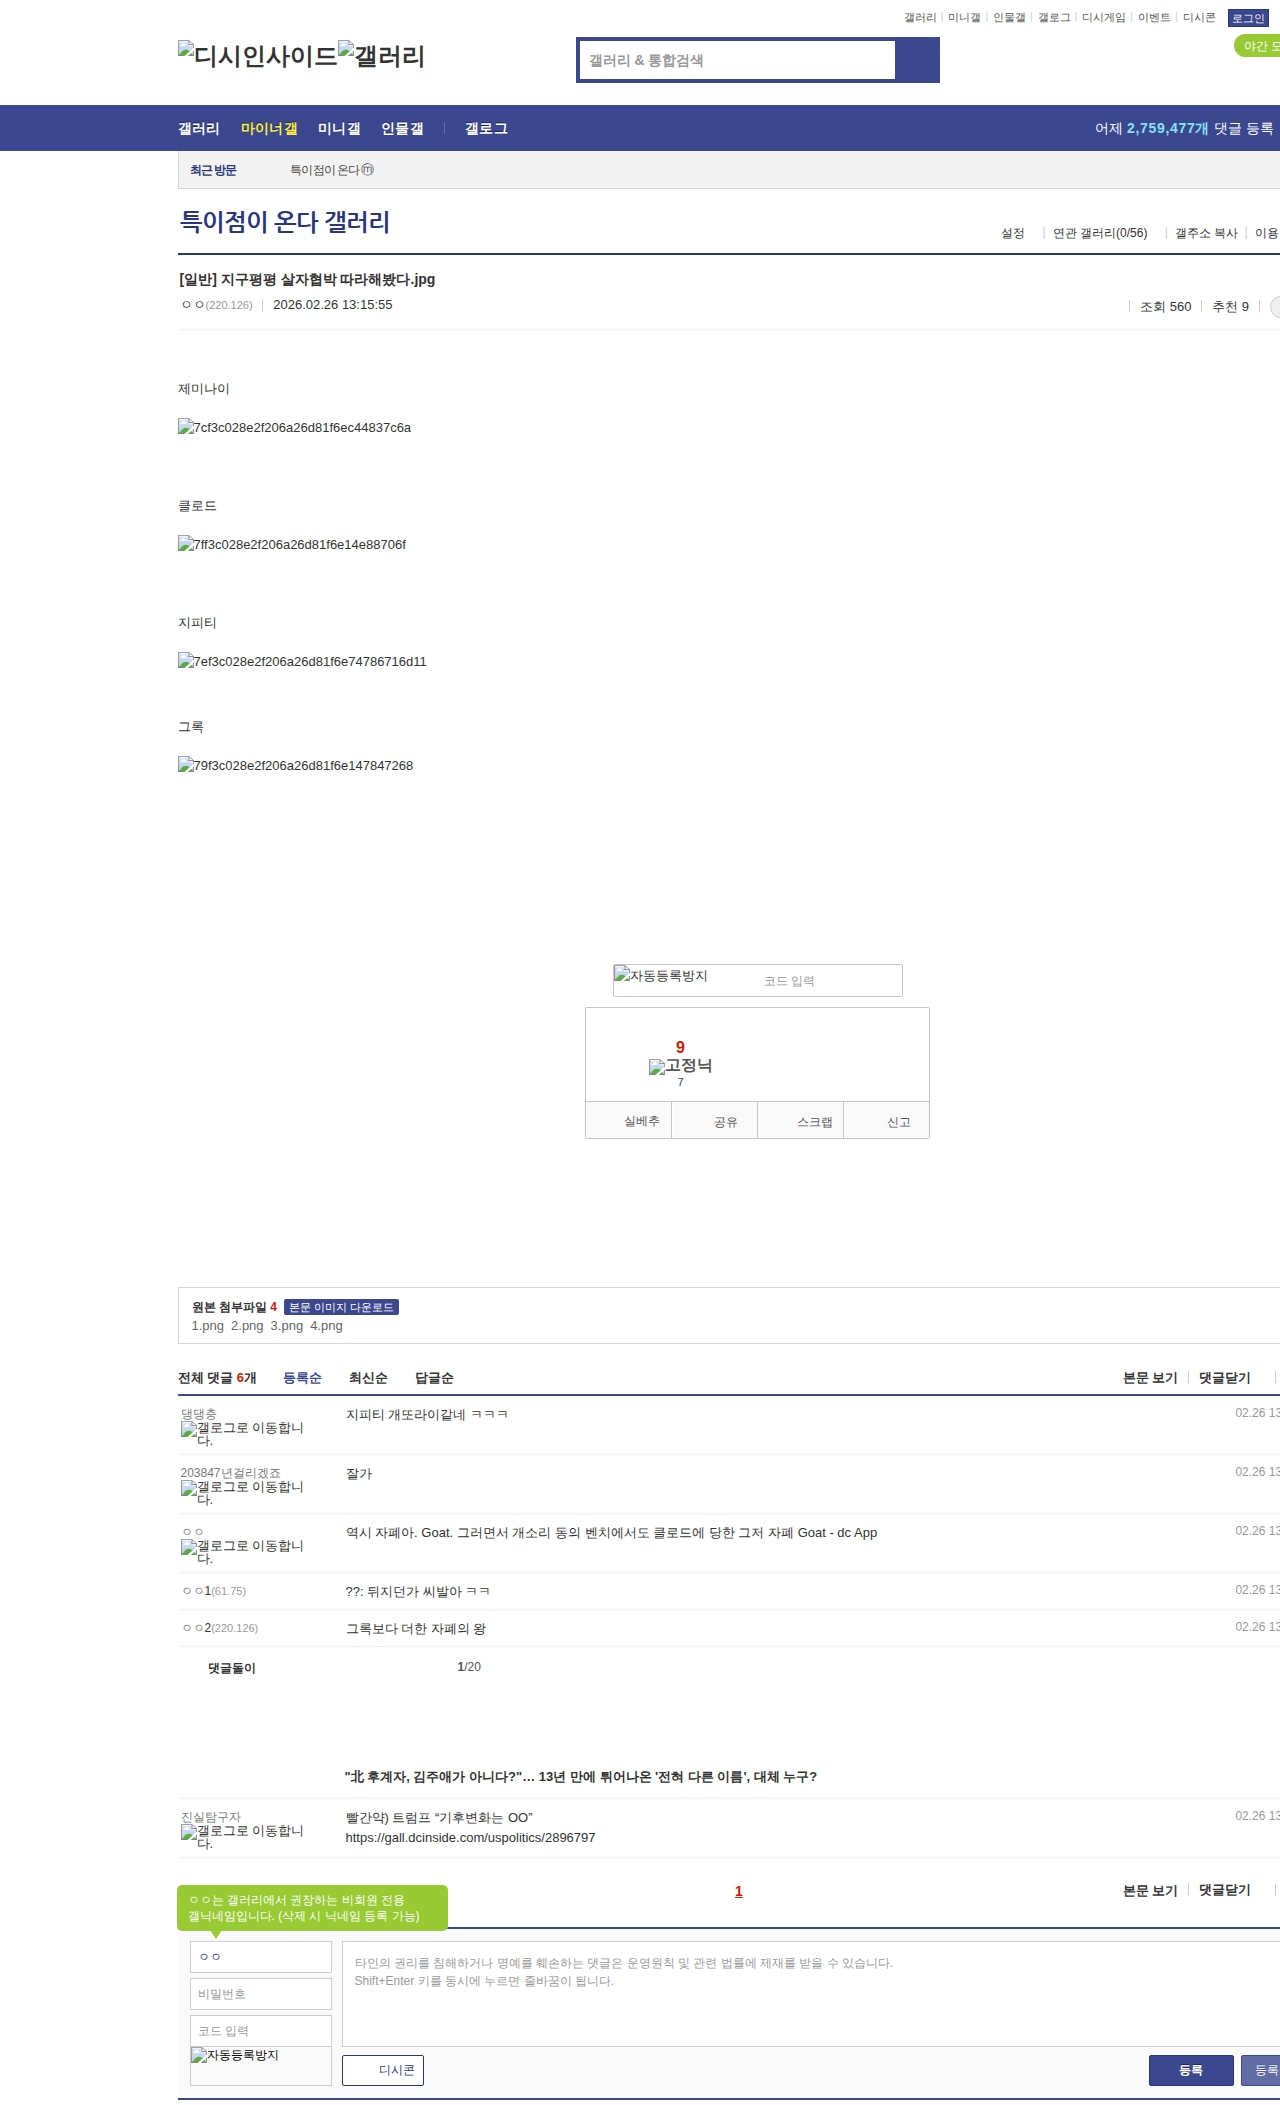The image size is (1280, 2105).
Task: Go to comment page 1
Action: pyautogui.click(x=739, y=1891)
